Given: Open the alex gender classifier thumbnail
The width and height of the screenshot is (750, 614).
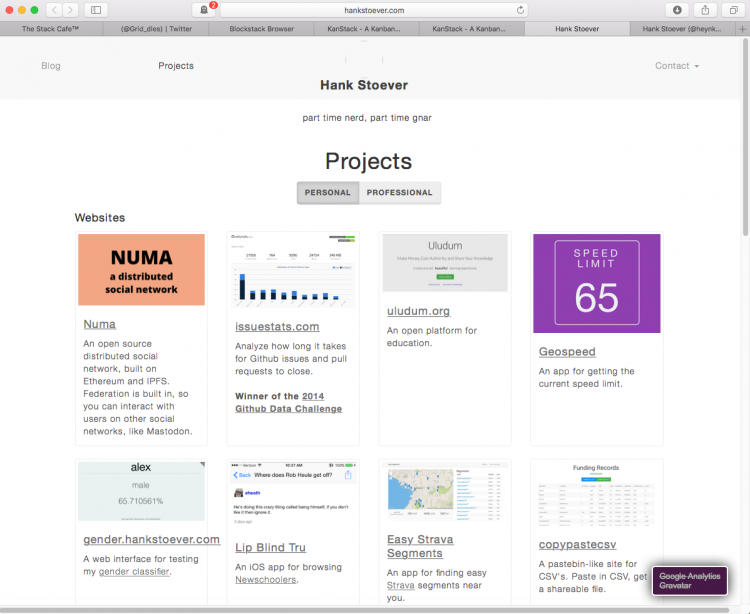Looking at the screenshot, I should (x=142, y=491).
